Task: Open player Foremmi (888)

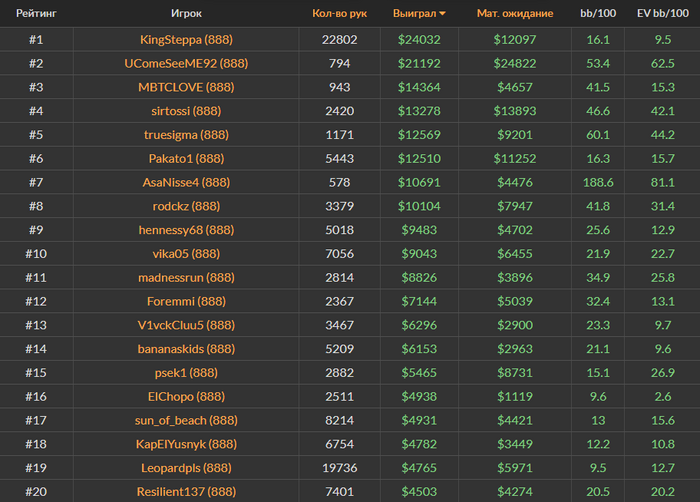Action: [x=186, y=301]
